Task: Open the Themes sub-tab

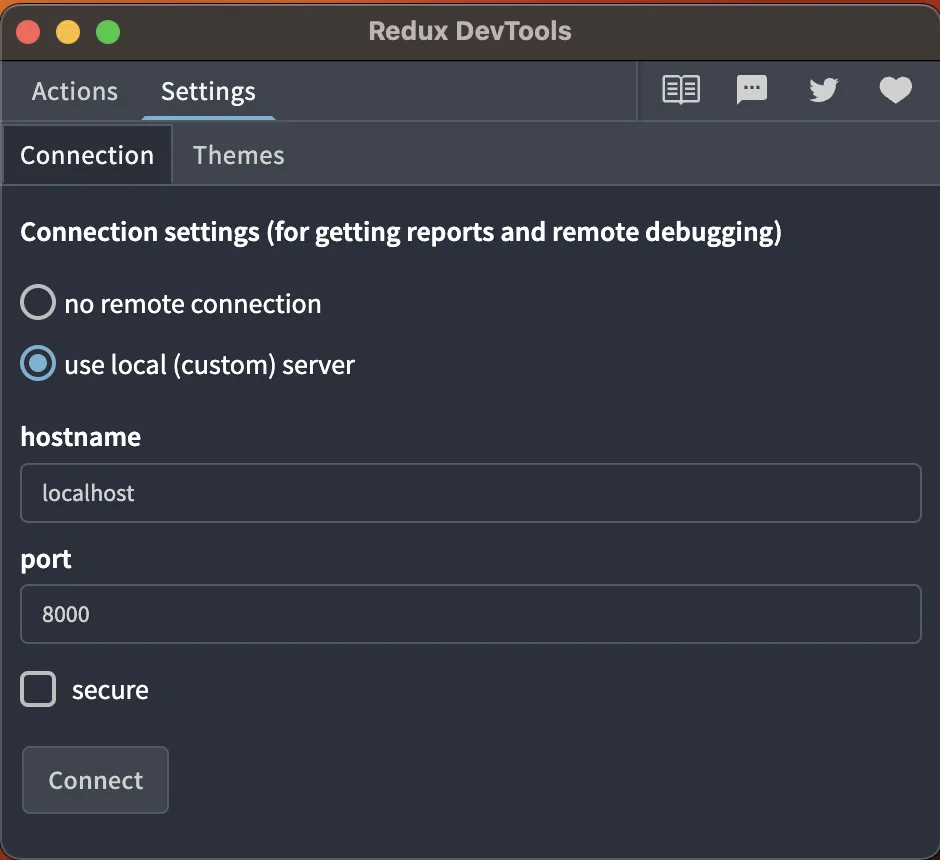Action: (x=238, y=155)
